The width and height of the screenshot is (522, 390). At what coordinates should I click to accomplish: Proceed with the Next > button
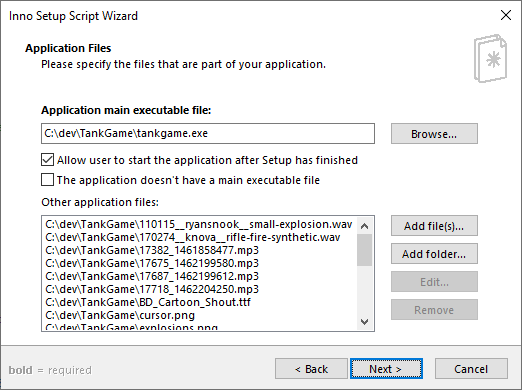coord(386,369)
